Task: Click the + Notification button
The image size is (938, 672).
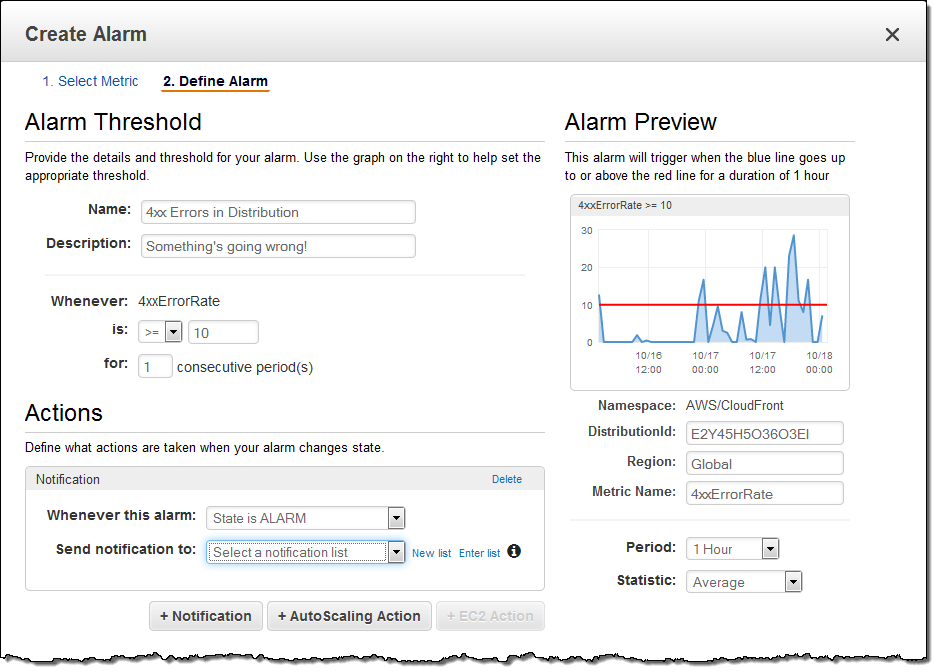Action: (206, 616)
